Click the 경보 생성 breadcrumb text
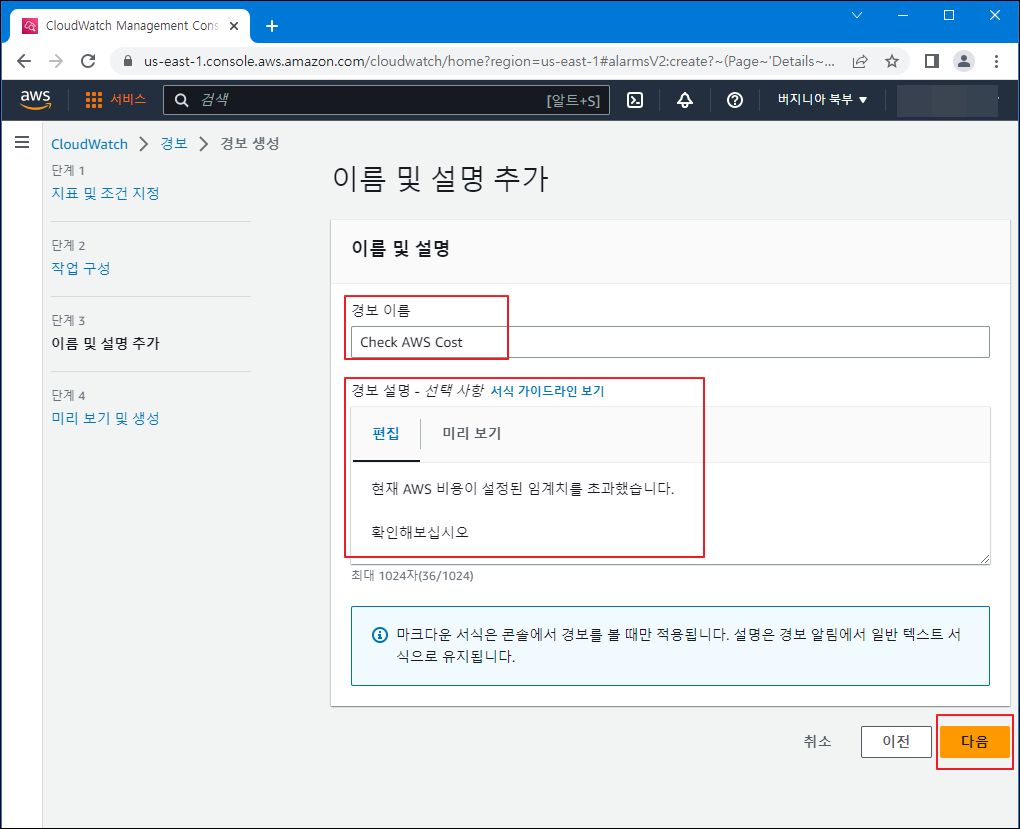 pyautogui.click(x=250, y=143)
